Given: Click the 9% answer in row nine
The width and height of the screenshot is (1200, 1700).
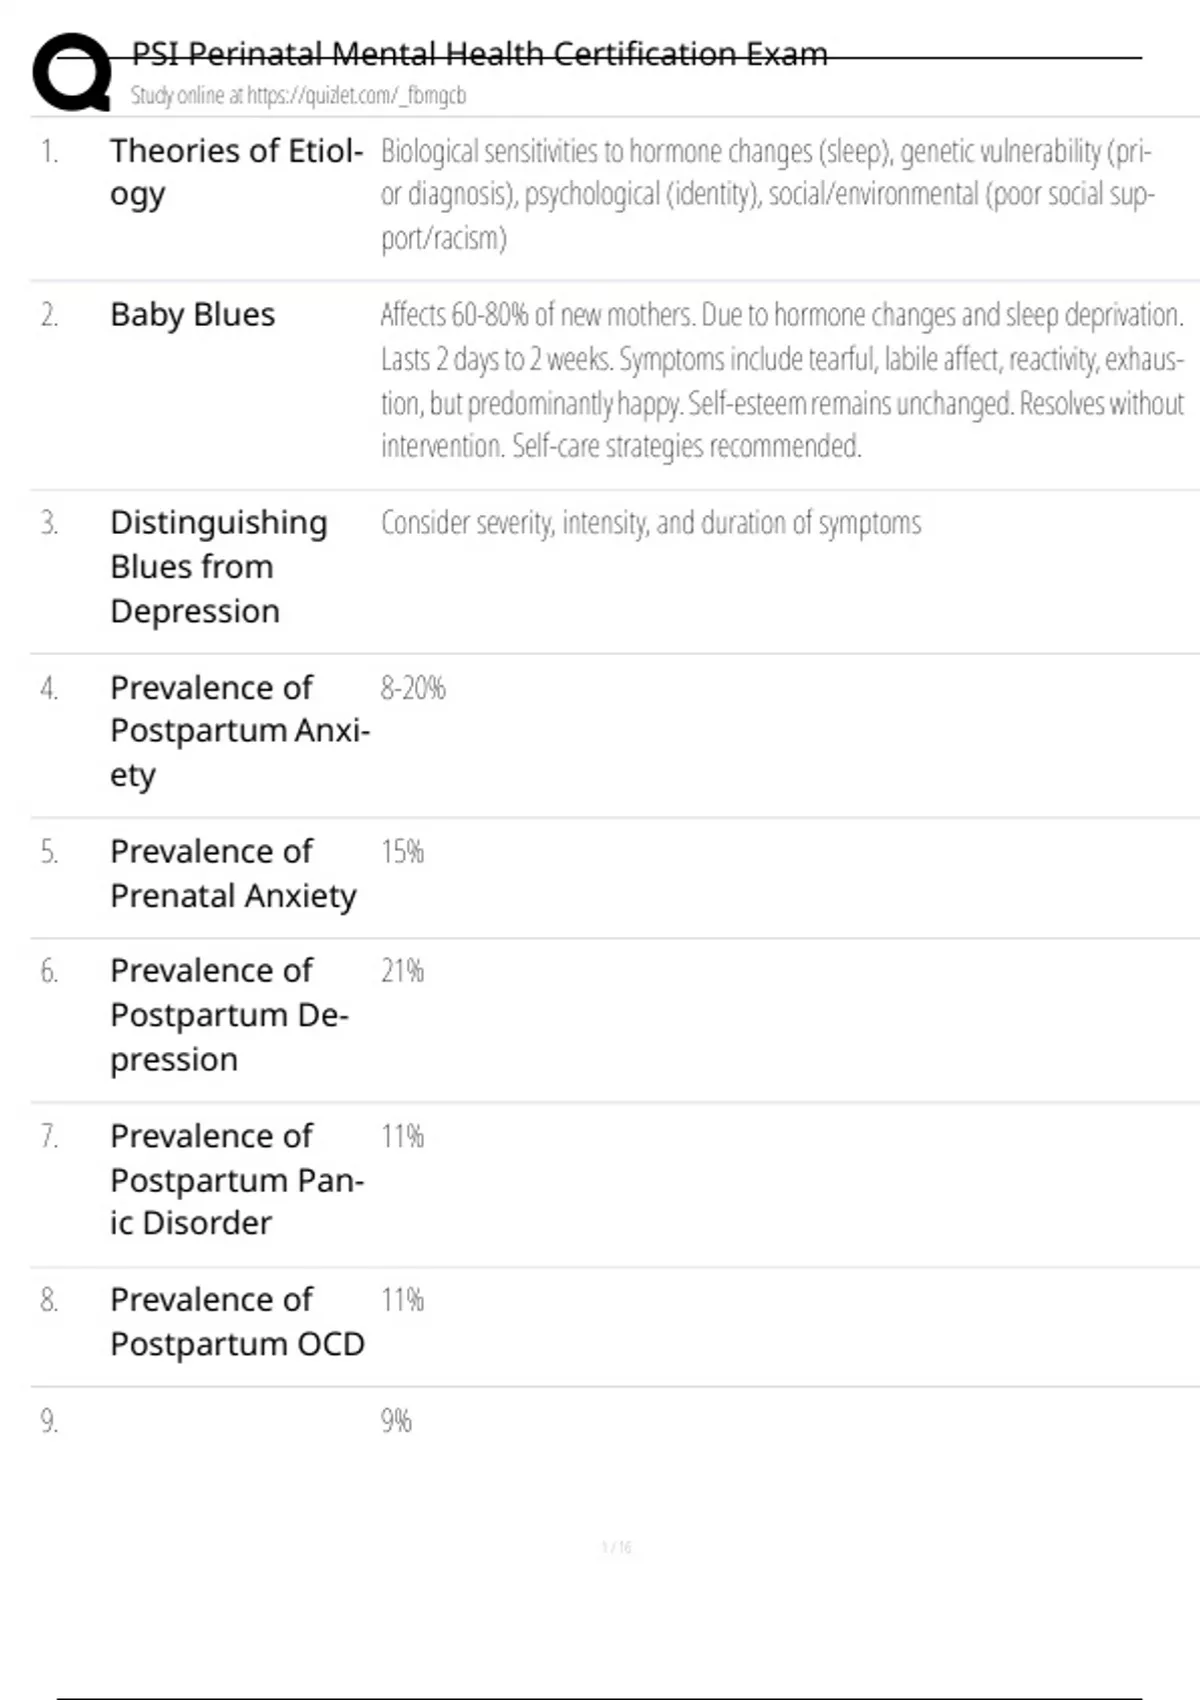Looking at the screenshot, I should 396,1421.
